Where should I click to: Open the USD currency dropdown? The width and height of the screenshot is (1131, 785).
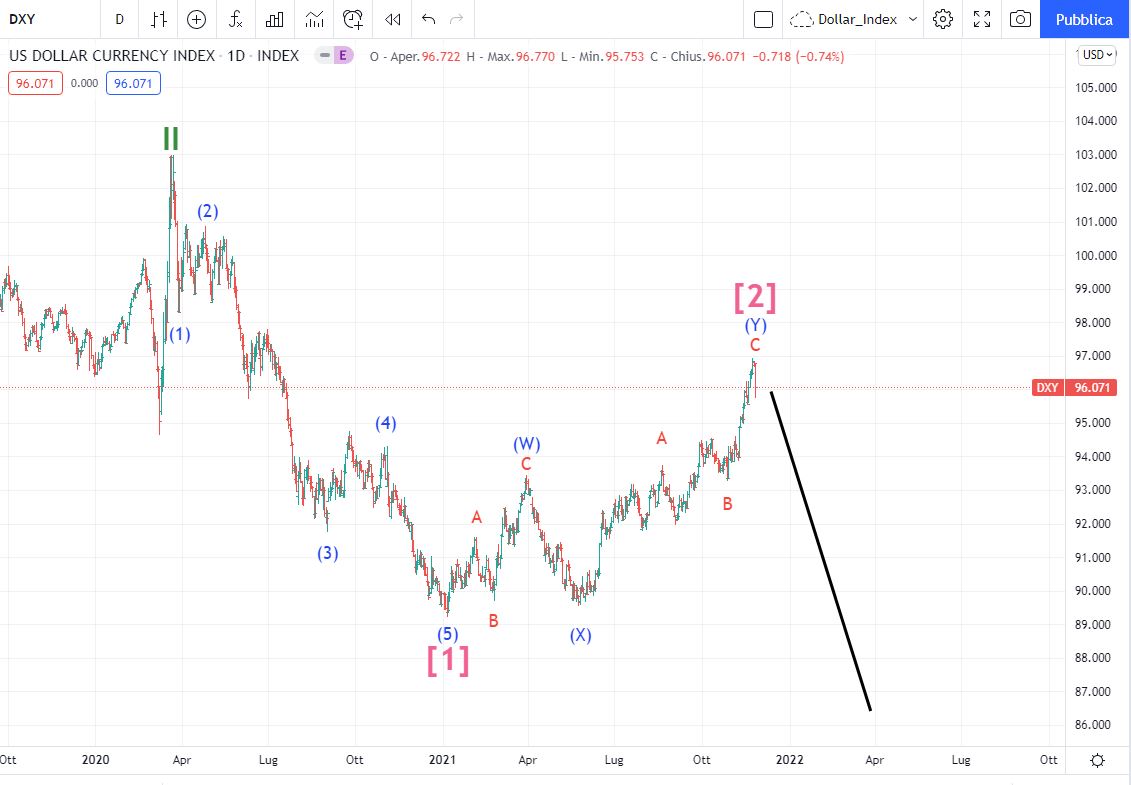(1097, 55)
